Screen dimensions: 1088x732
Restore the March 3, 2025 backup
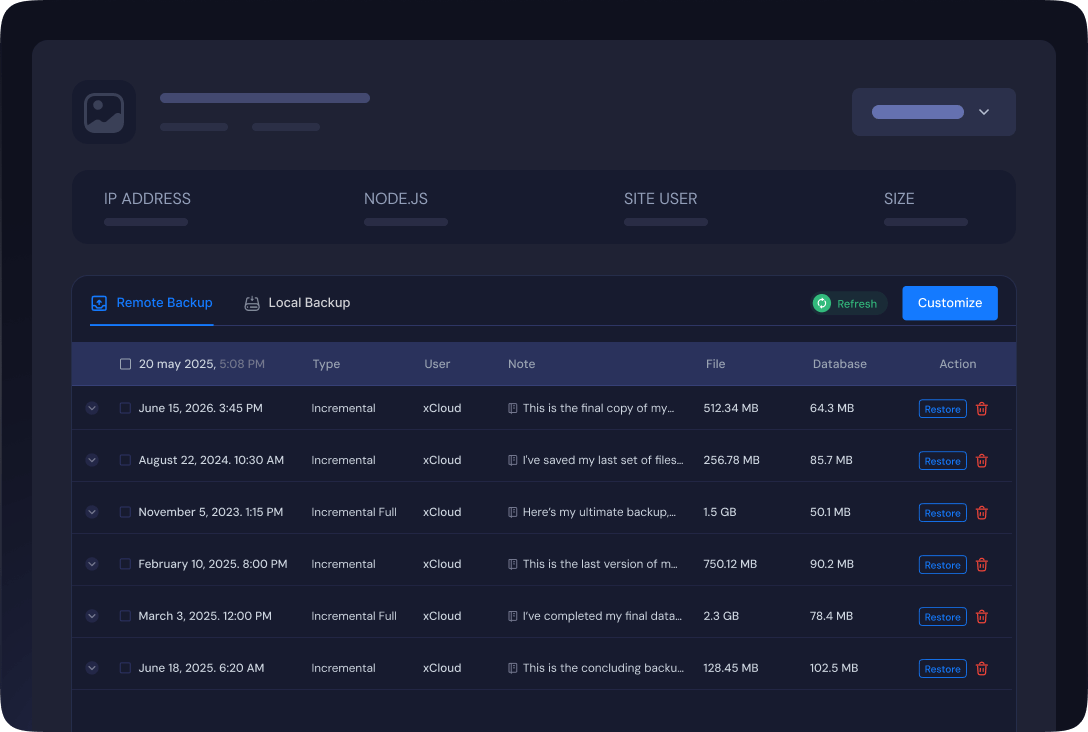(x=942, y=617)
